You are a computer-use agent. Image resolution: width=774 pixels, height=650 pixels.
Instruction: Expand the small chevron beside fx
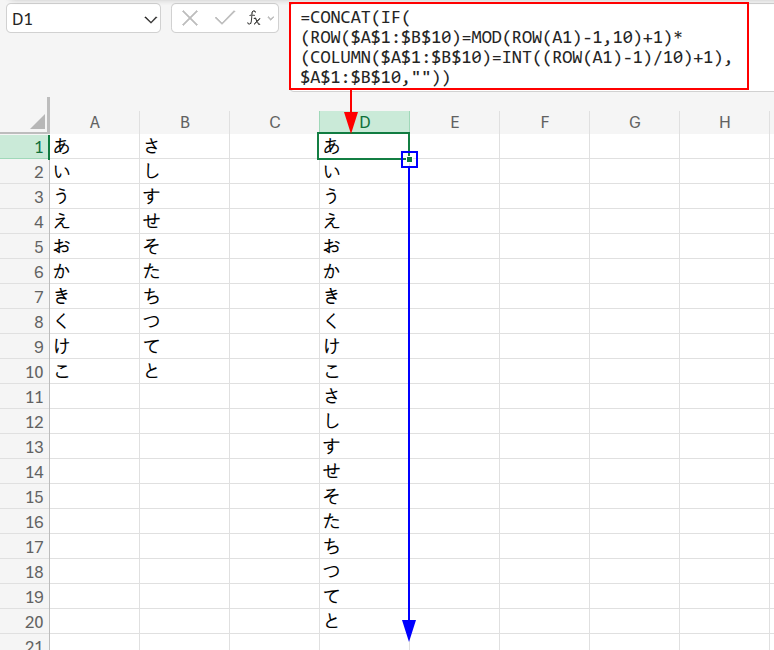click(271, 19)
